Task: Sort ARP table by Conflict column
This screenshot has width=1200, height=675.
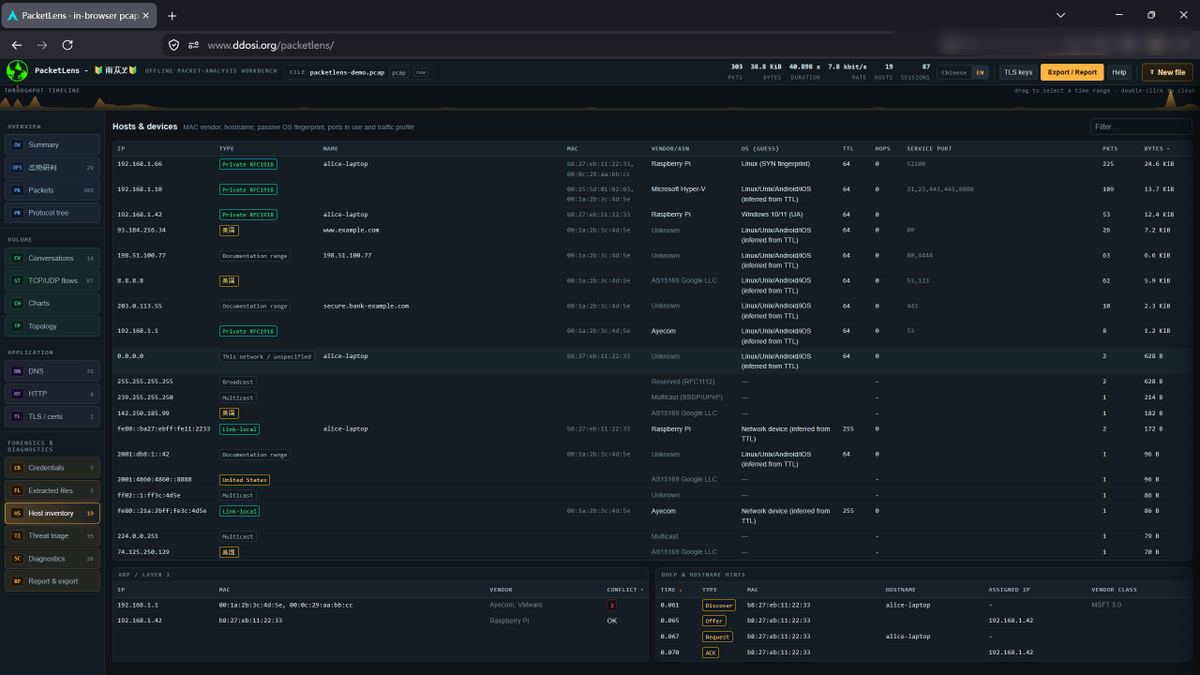Action: (x=625, y=590)
